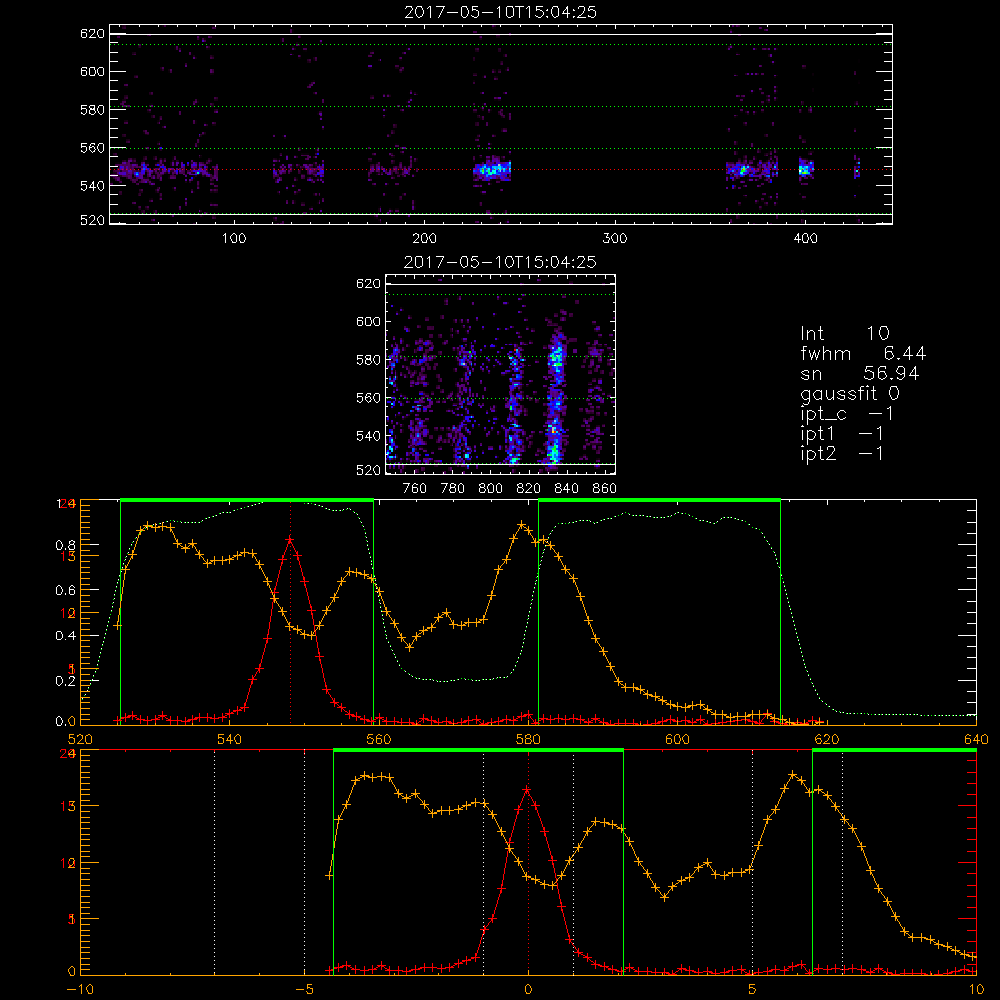Viewport: 1000px width, 1000px height.
Task: Click axis label 600 under upper line plot
Action: point(677,739)
